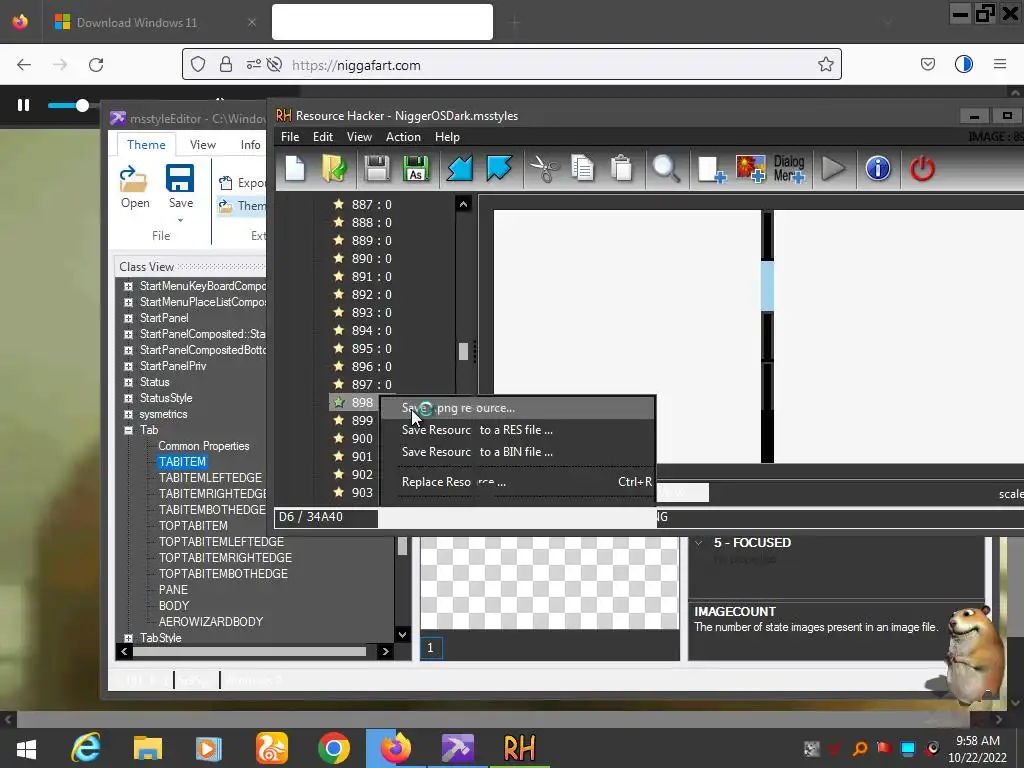1024x768 pixels.
Task: Open the Firefox hamburger application menu
Action: 1000,64
